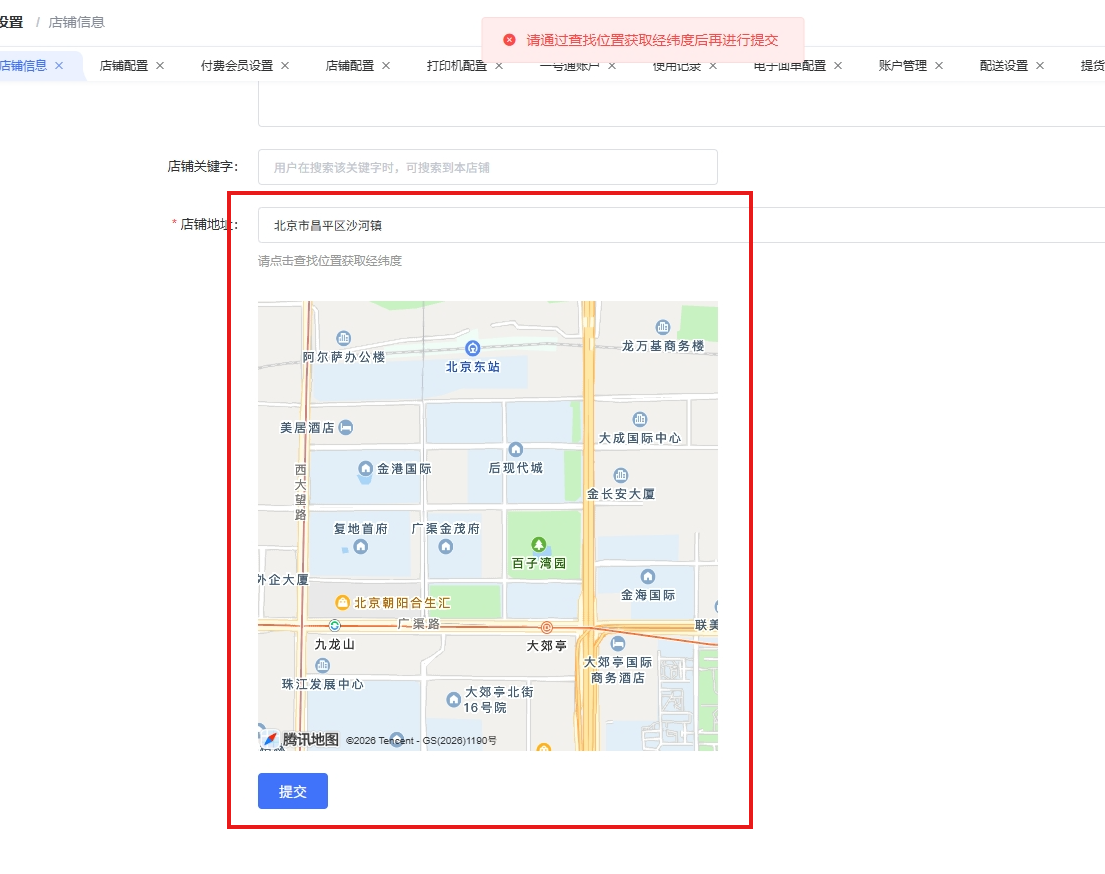Viewport: 1105px width, 874px height.
Task: Click the 店铺地址 field label
Action: (209, 224)
